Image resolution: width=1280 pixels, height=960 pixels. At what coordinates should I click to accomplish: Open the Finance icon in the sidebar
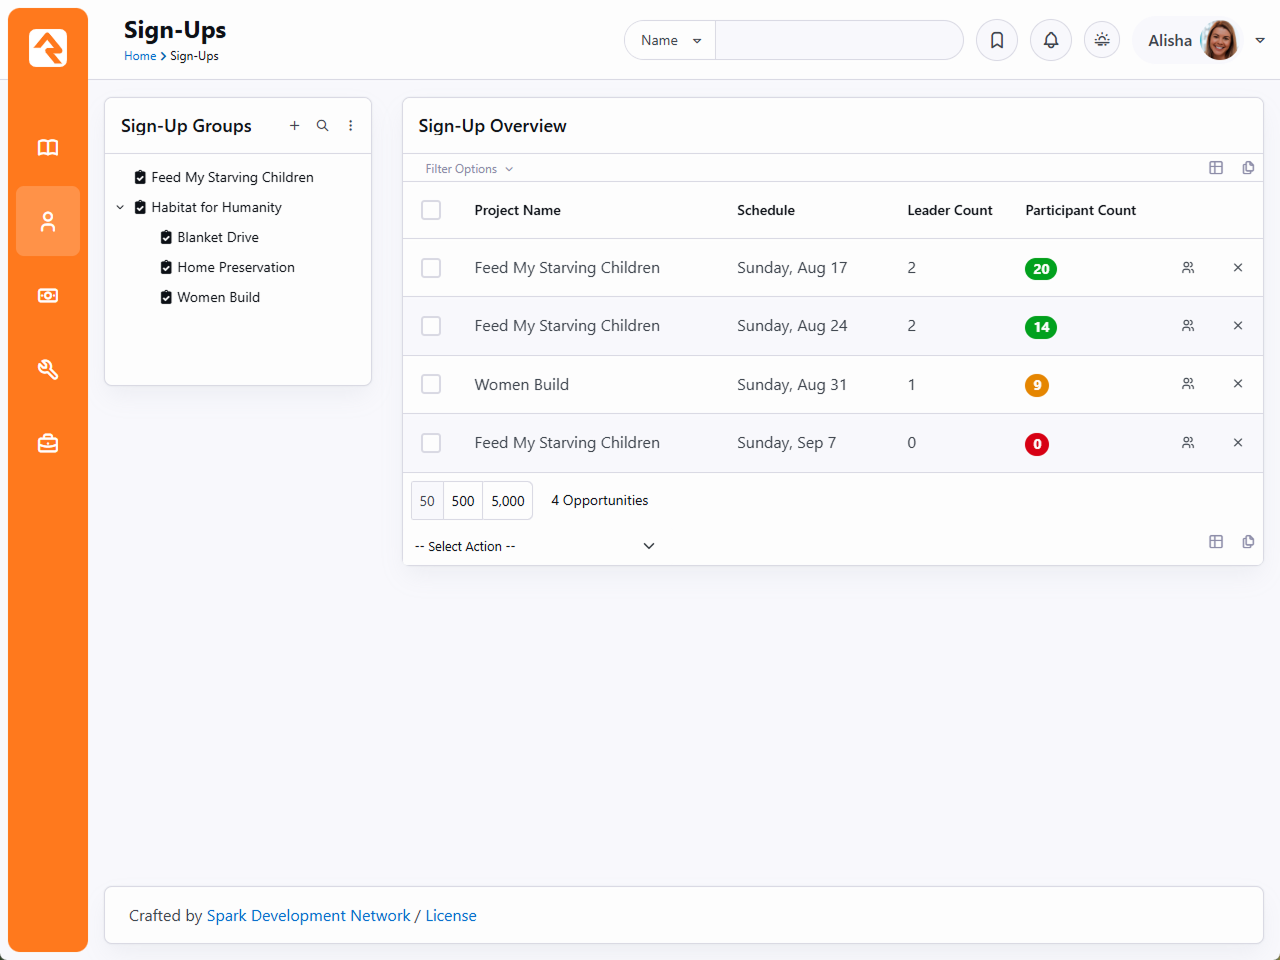click(48, 295)
